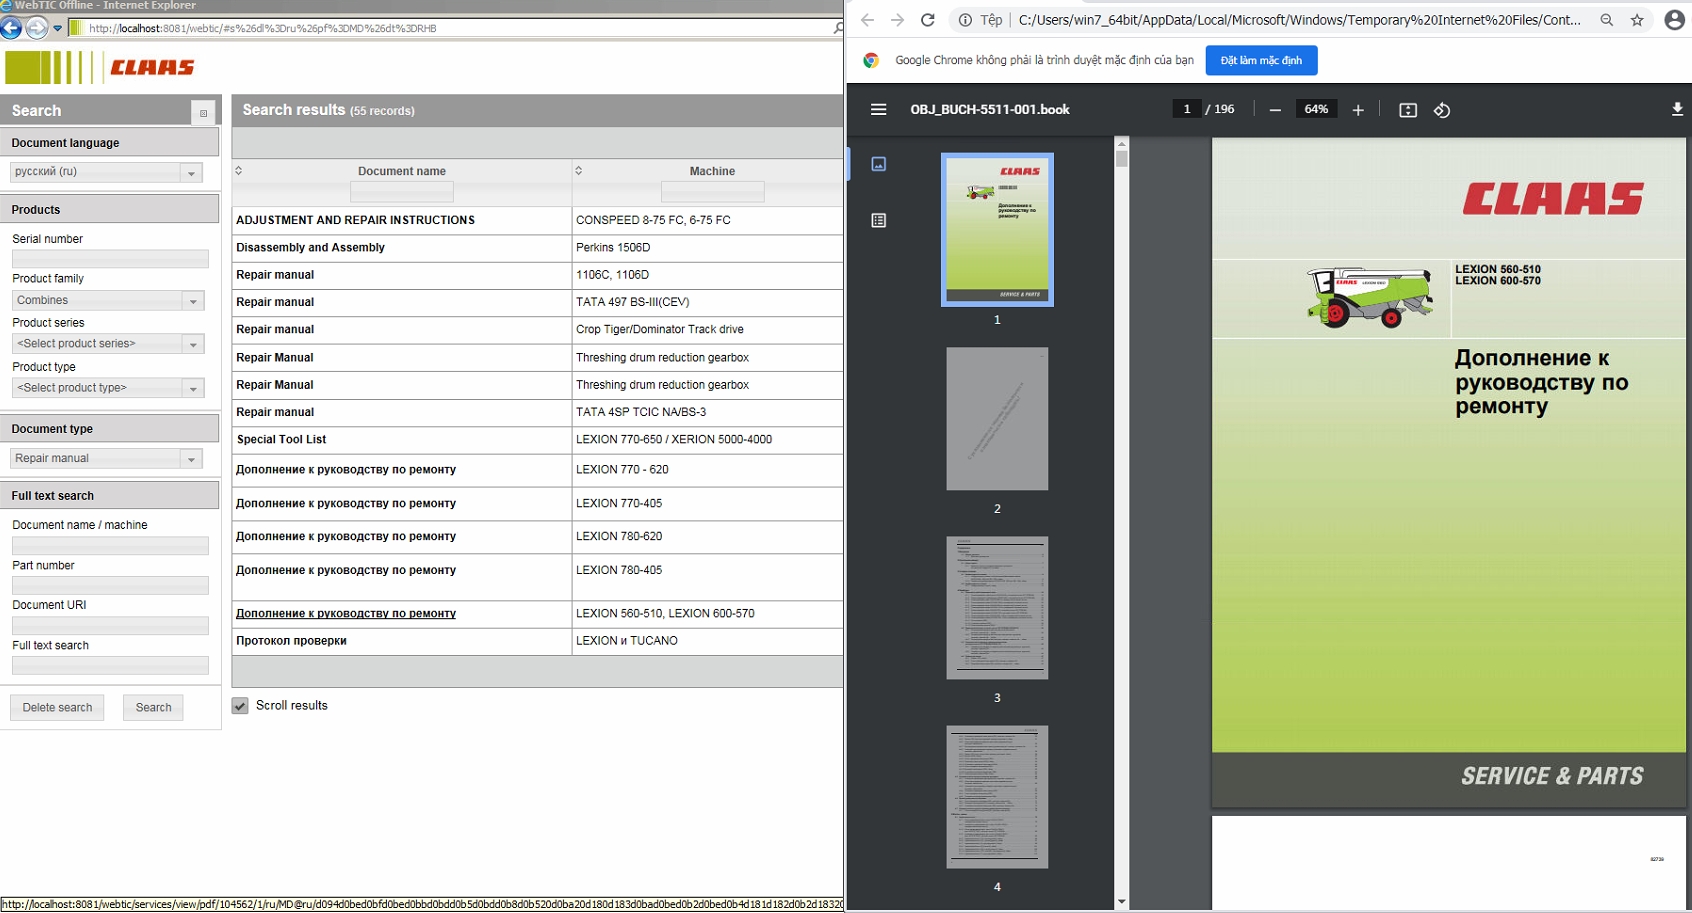Zoom in on the PDF document
The width and height of the screenshot is (1692, 913).
1357,110
